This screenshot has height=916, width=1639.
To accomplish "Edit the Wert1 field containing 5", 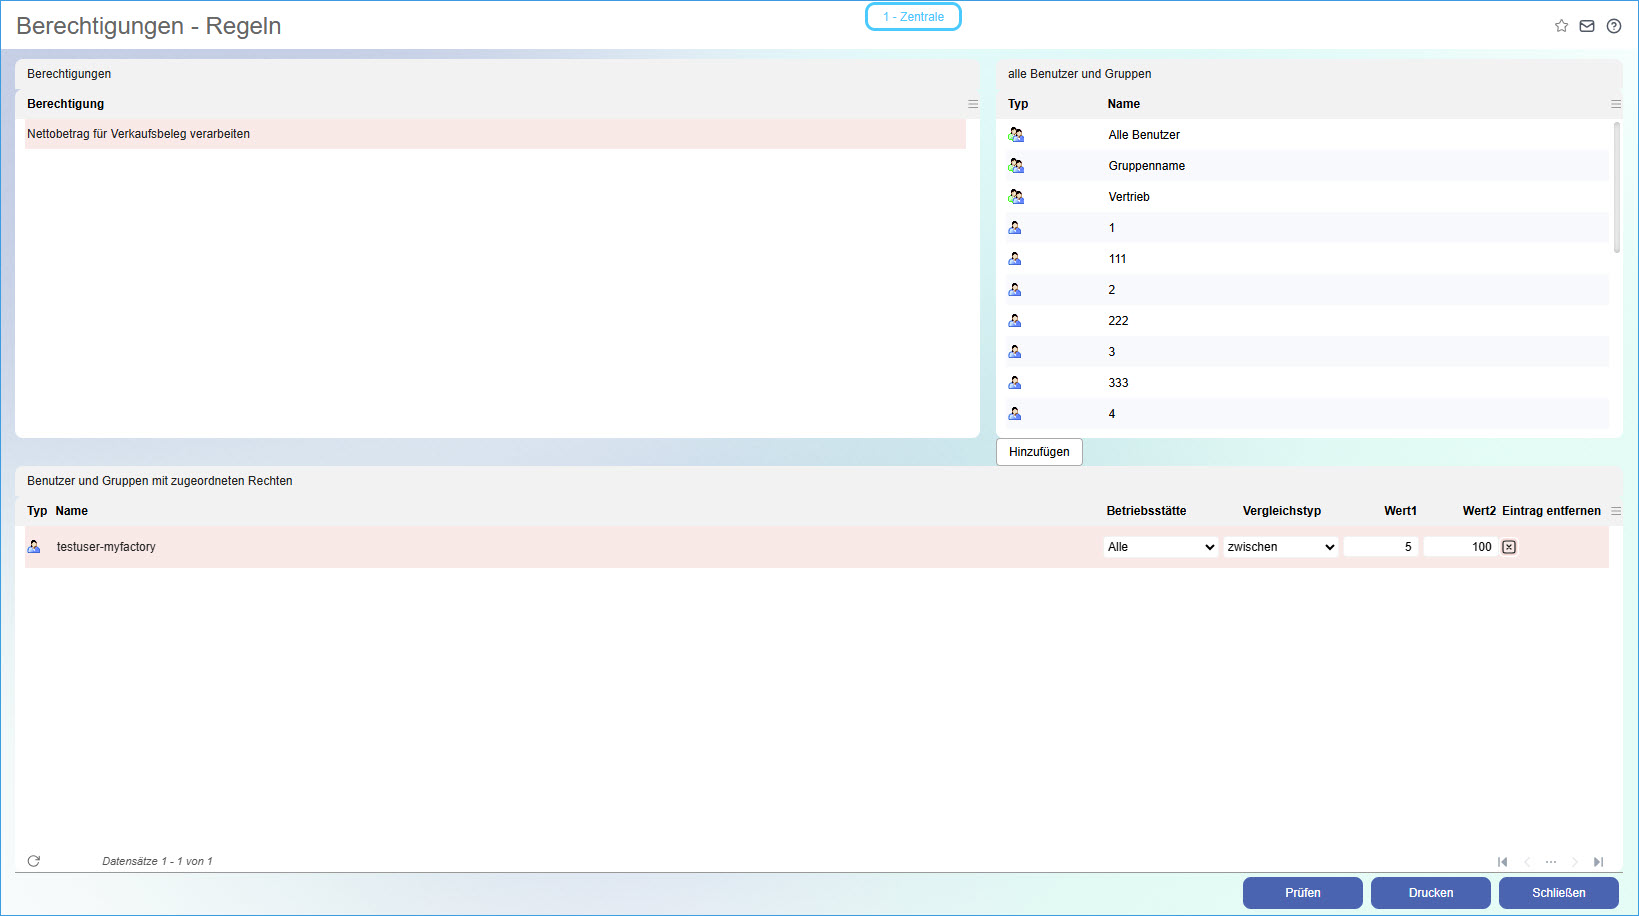I will click(x=1381, y=547).
